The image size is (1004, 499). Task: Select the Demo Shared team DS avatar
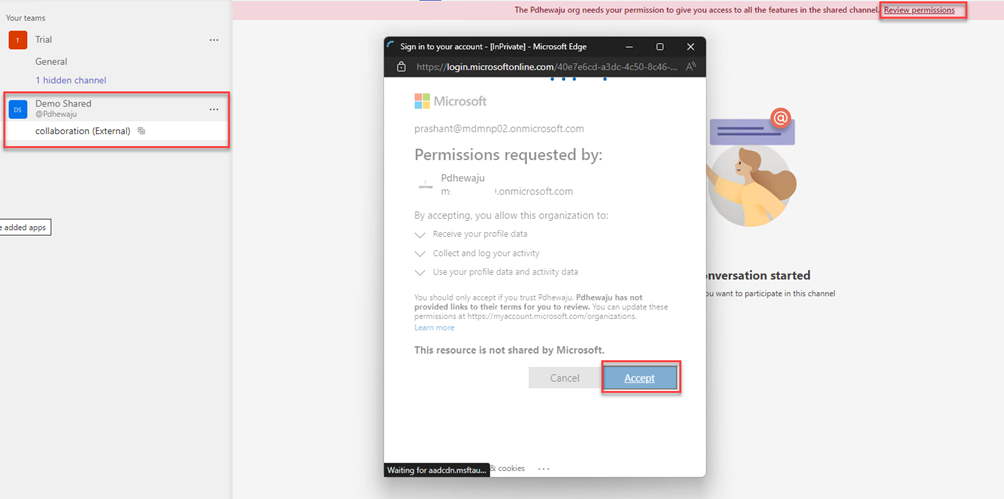coord(18,110)
